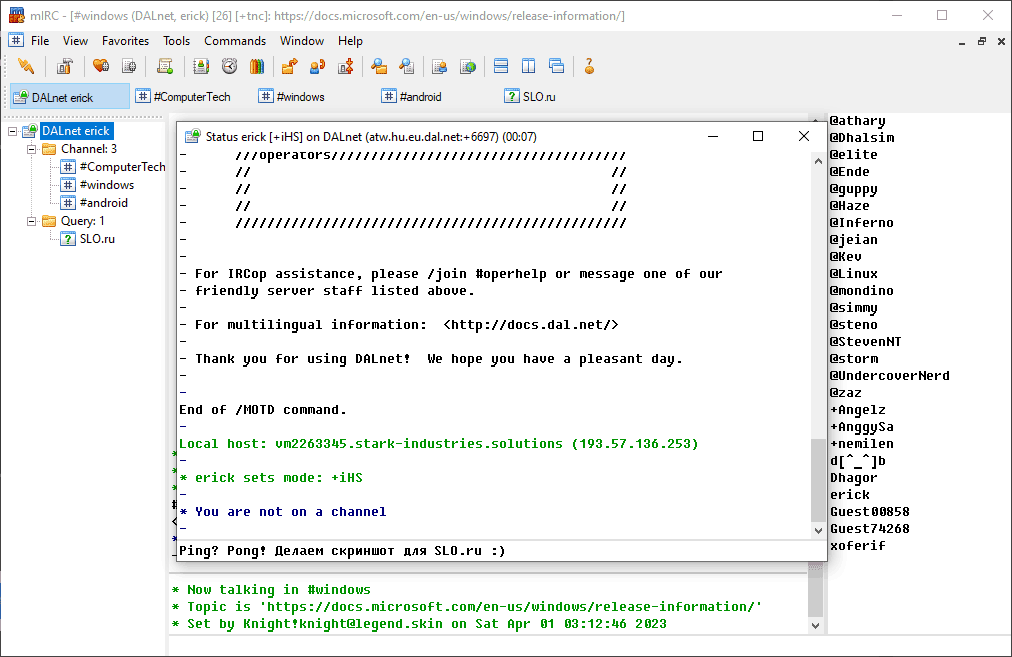Select Channel: 3 folder in the treebar

(x=88, y=149)
